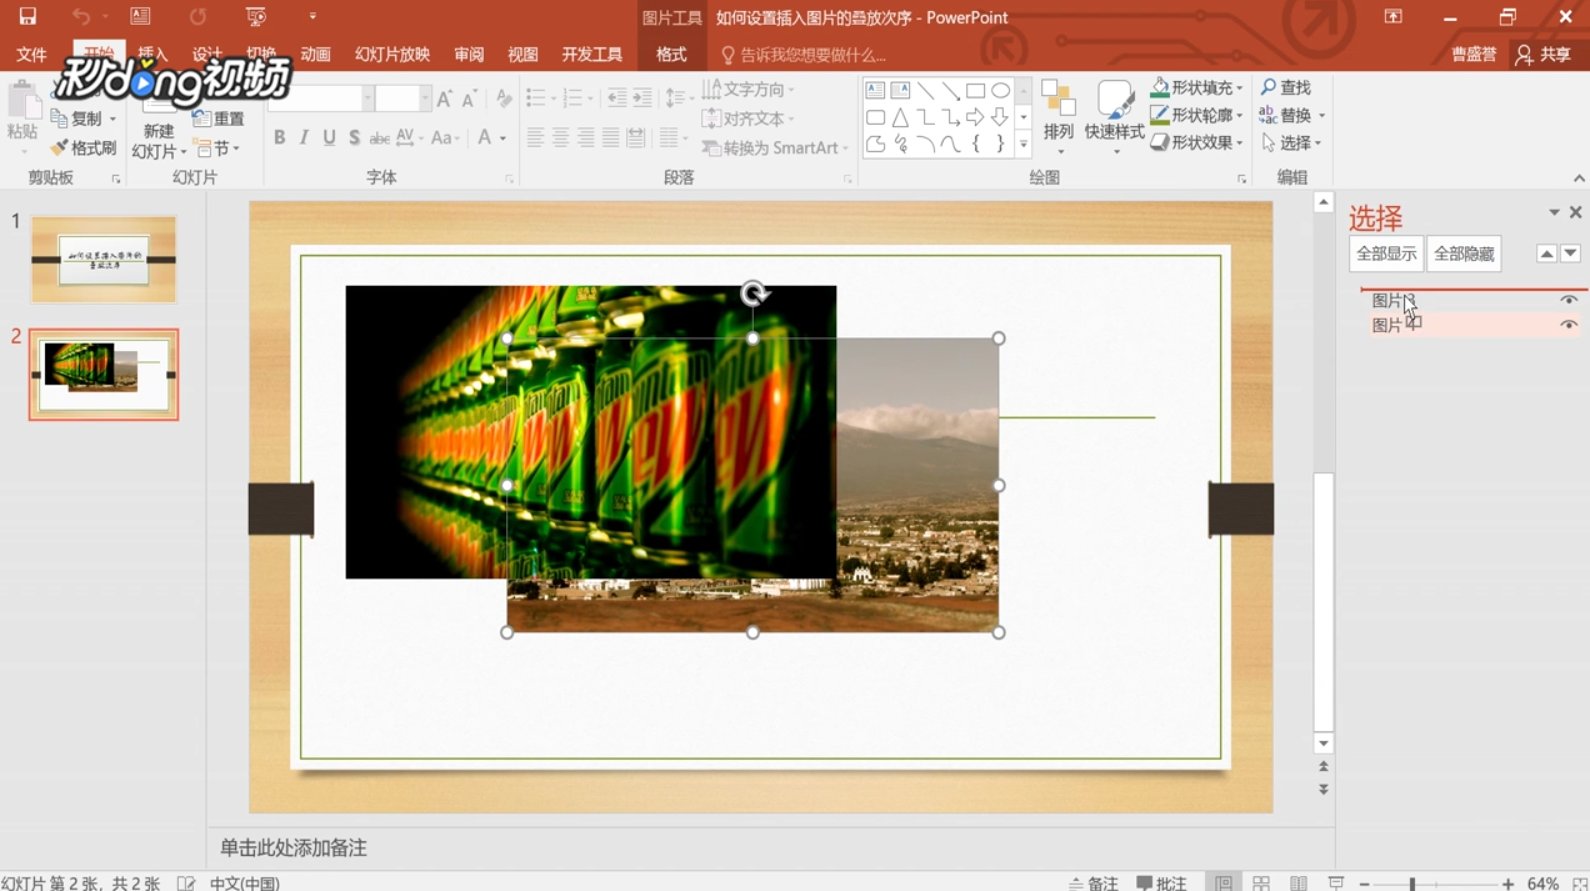Screen dimensions: 1590x891
Task: Adjust the zoom slider handle
Action: pos(1412,884)
